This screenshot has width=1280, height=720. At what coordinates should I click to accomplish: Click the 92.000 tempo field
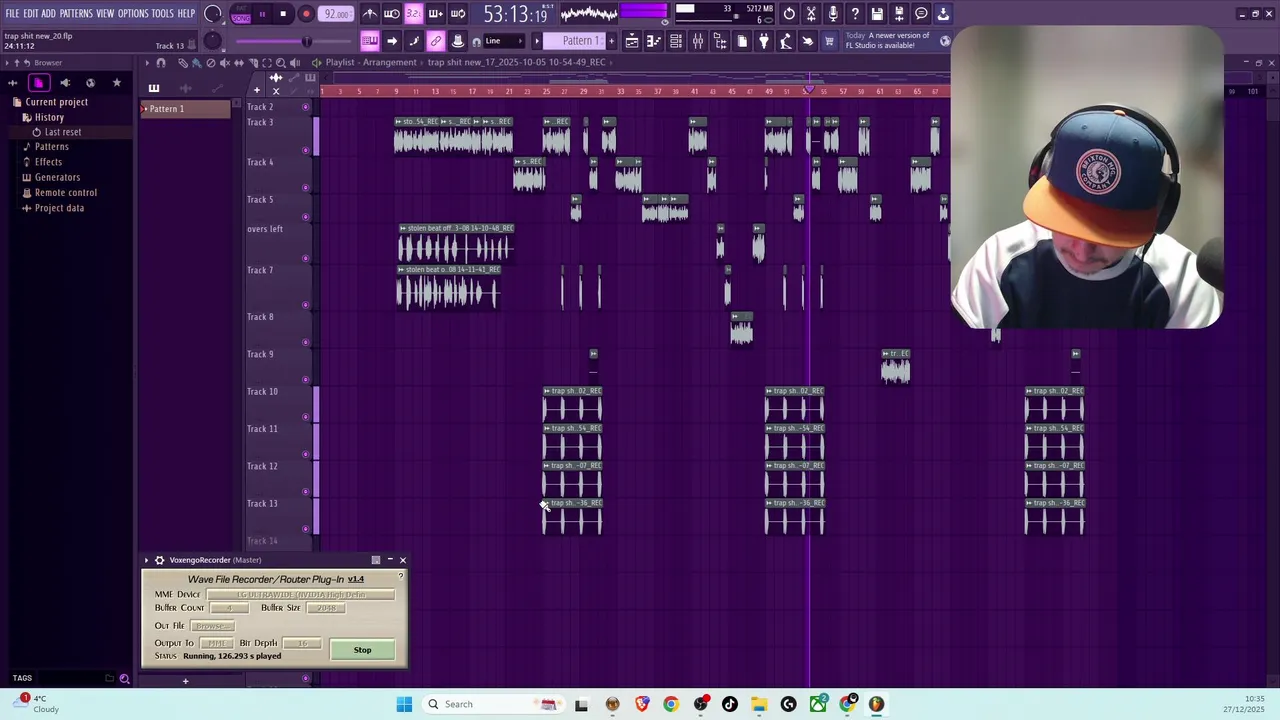tap(337, 14)
